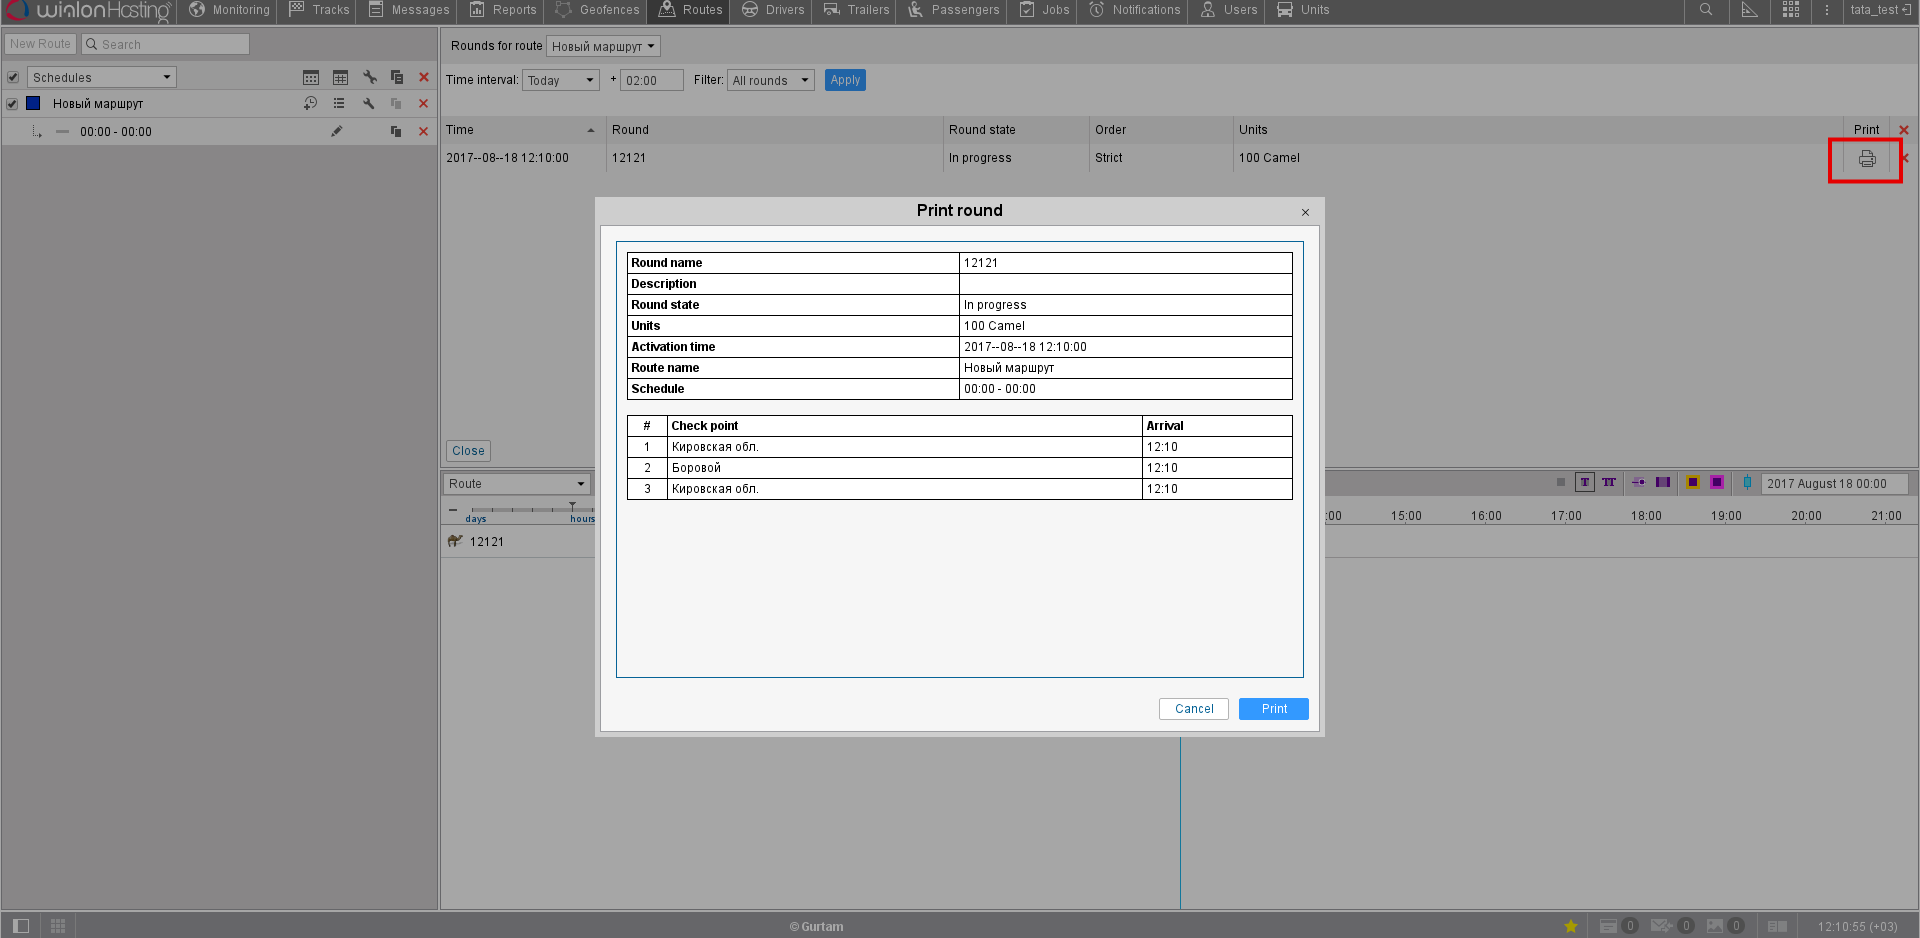Screen dimensions: 1920x938
Task: Delete the 00:00 - 00:00 schedule with red X
Action: 423,132
